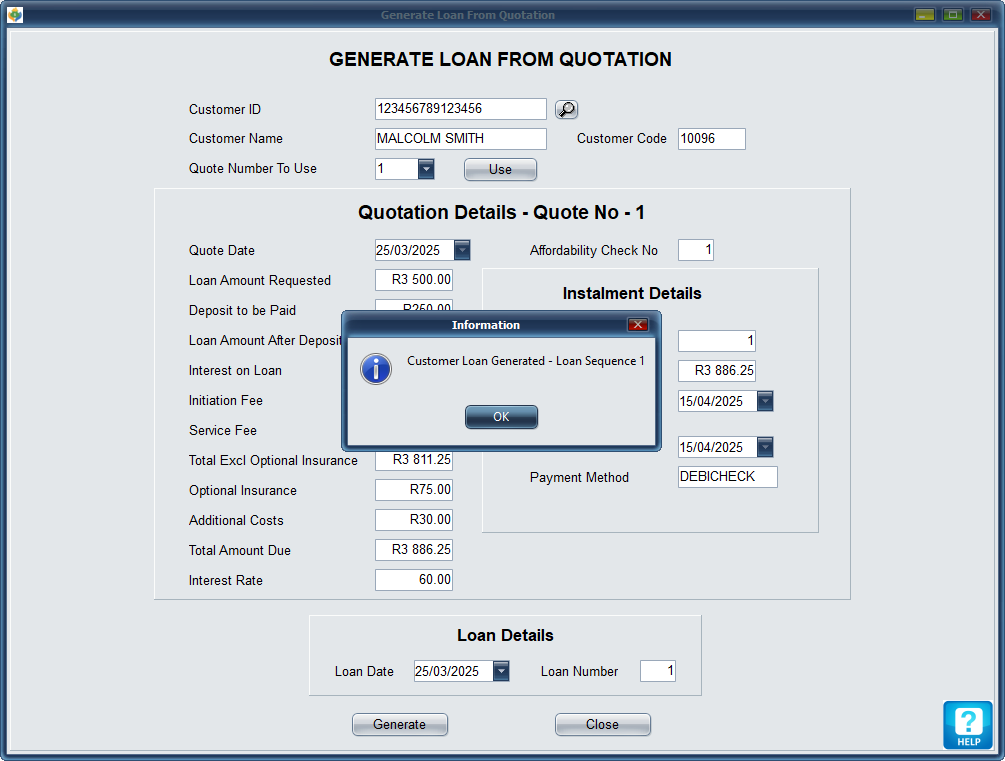Open the Quote Date picker dropdown
This screenshot has width=1005, height=761.
(x=462, y=251)
